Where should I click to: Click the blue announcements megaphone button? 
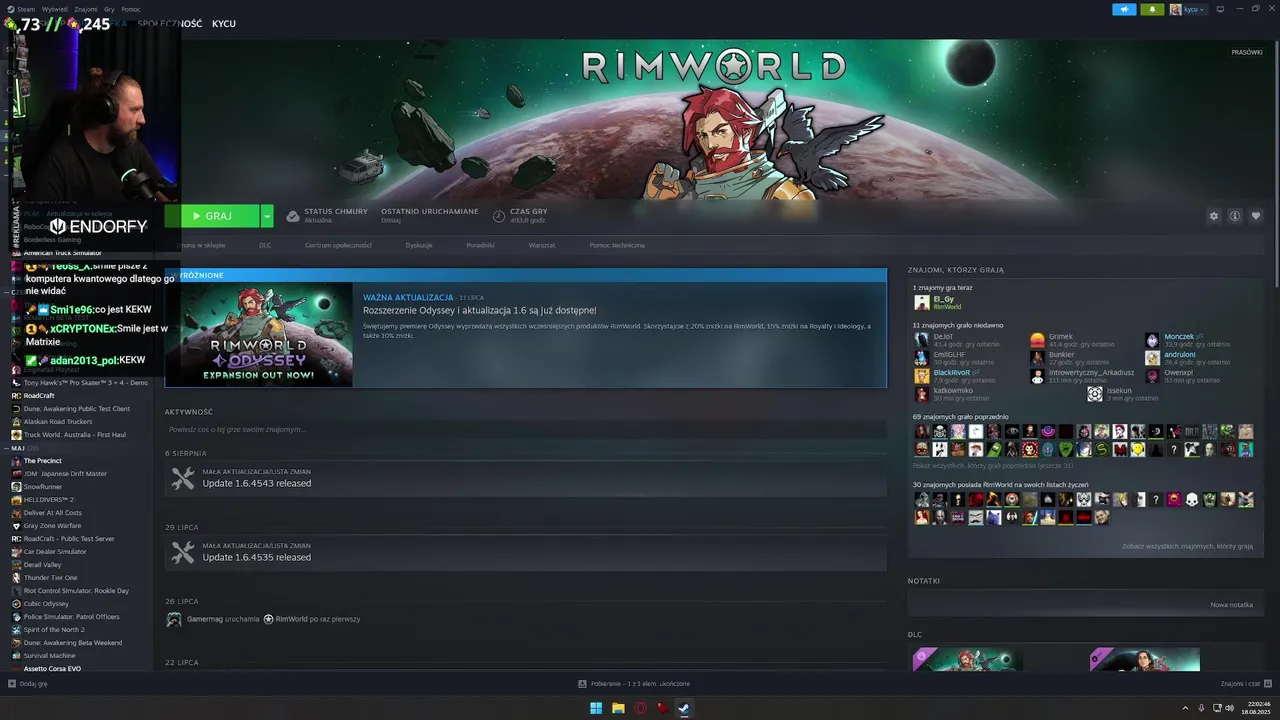(x=1124, y=9)
